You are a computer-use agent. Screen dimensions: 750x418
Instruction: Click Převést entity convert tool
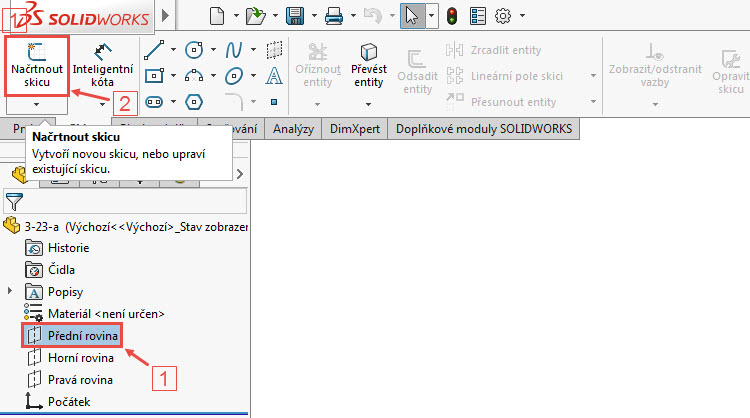[368, 66]
